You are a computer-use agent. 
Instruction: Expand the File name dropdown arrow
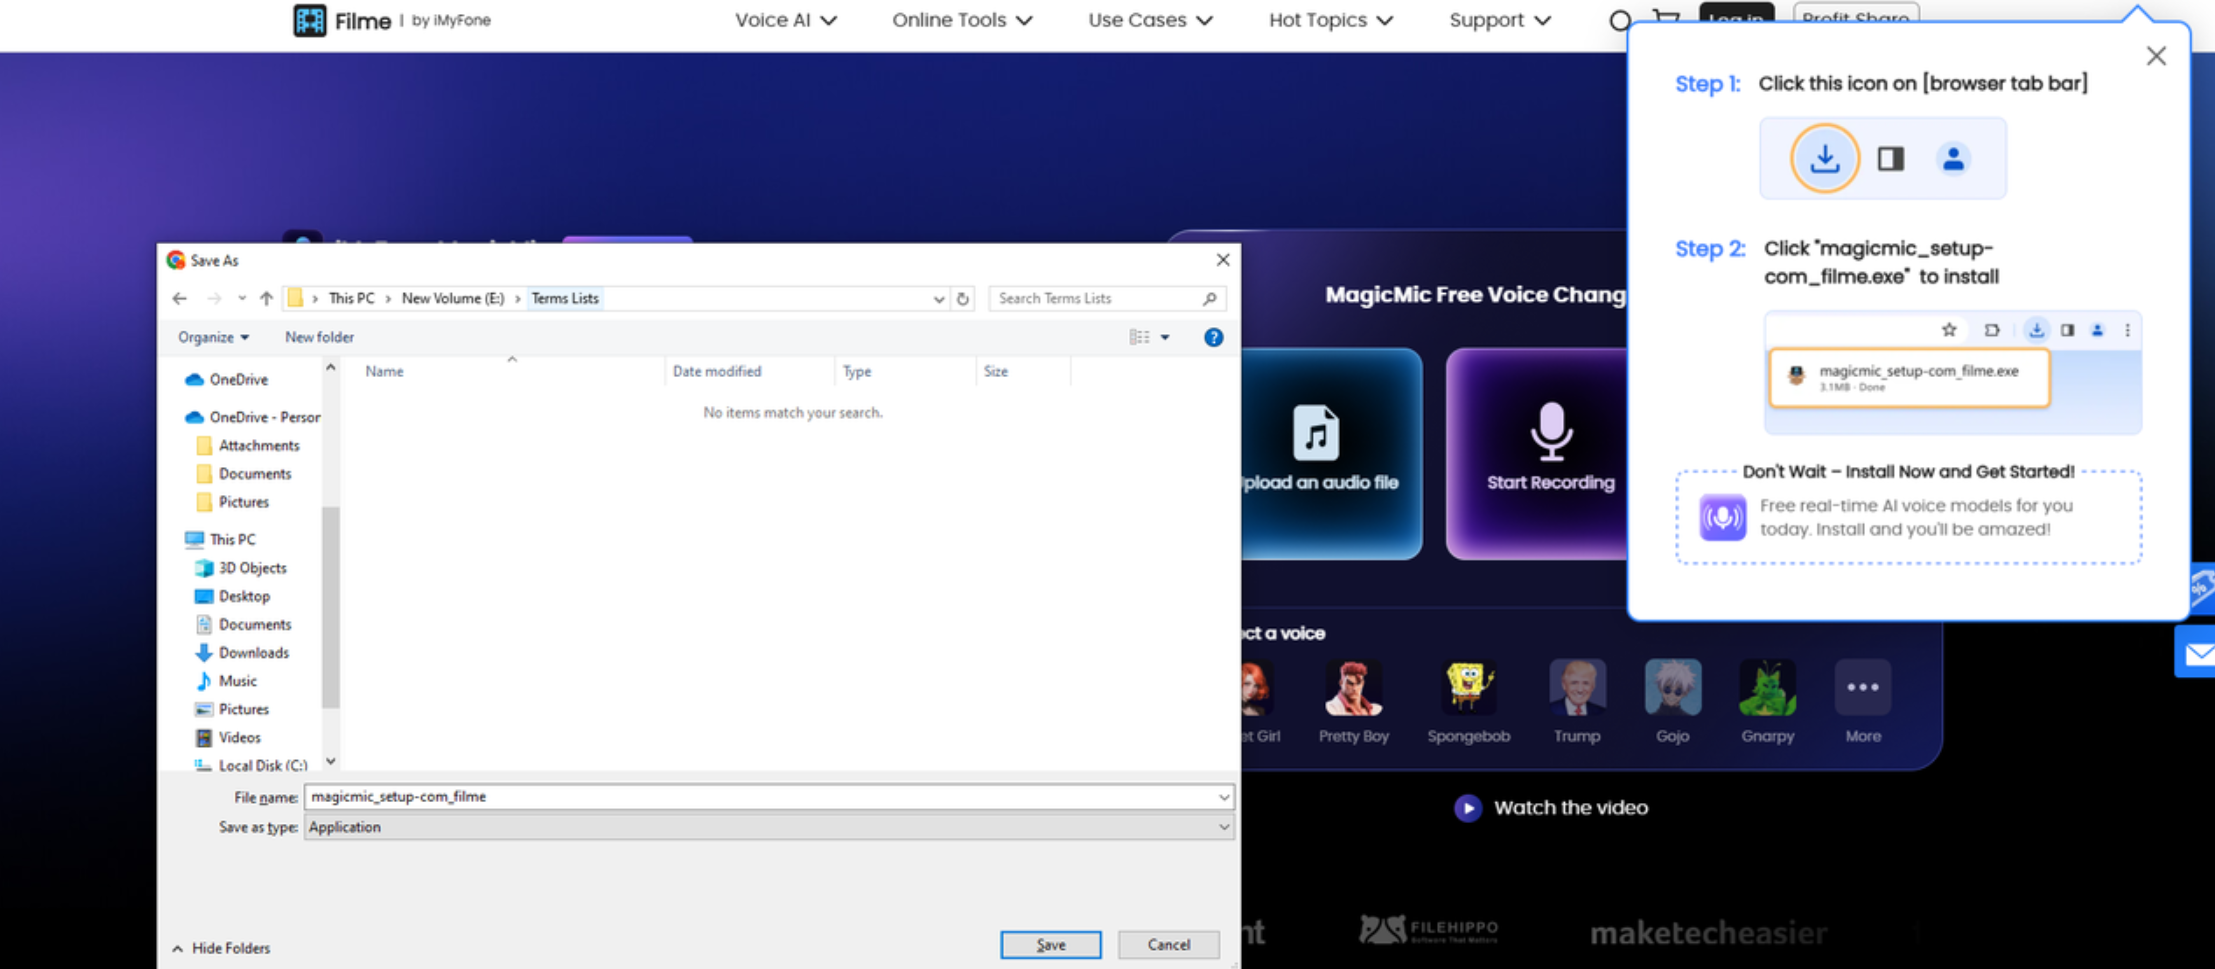1224,797
